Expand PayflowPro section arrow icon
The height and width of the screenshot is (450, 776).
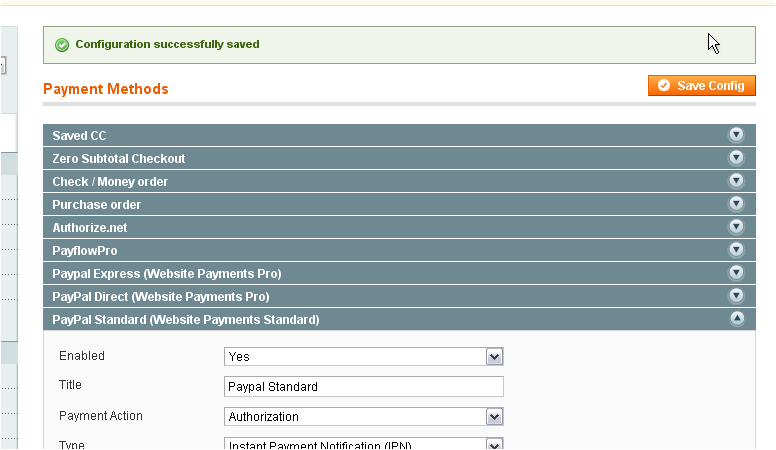click(x=737, y=250)
